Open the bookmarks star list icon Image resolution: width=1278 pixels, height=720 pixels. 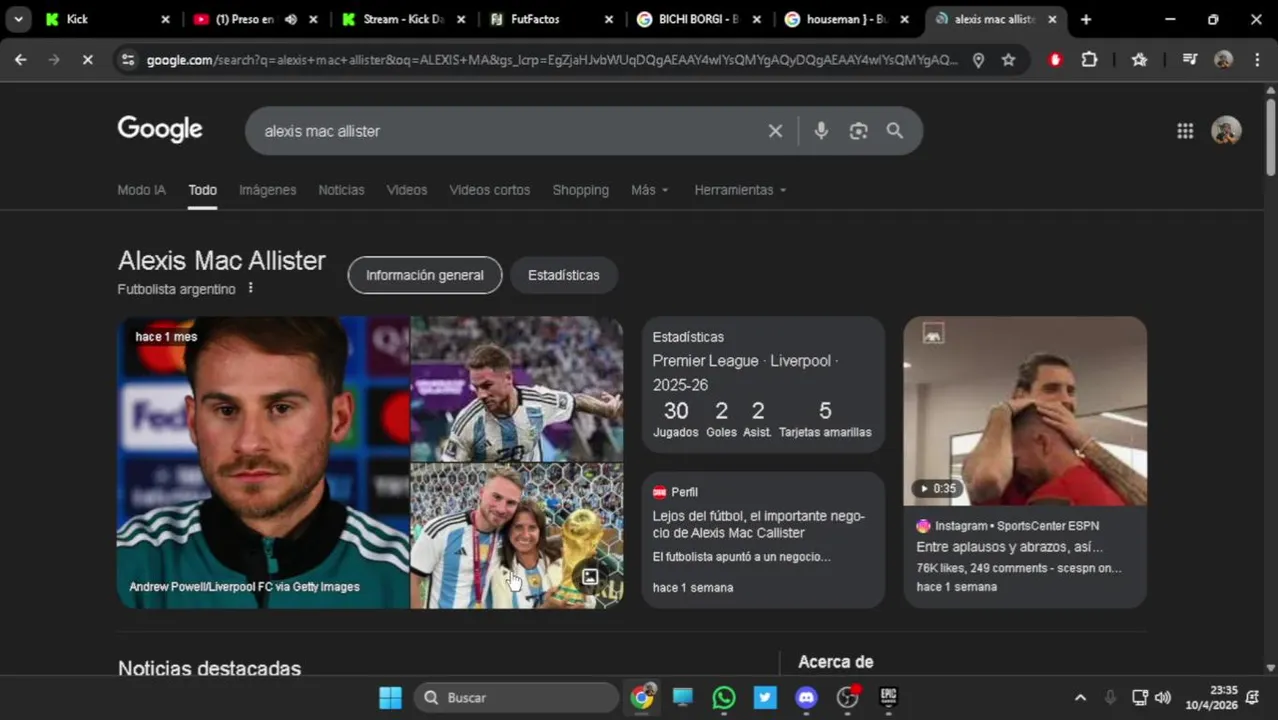[1139, 60]
